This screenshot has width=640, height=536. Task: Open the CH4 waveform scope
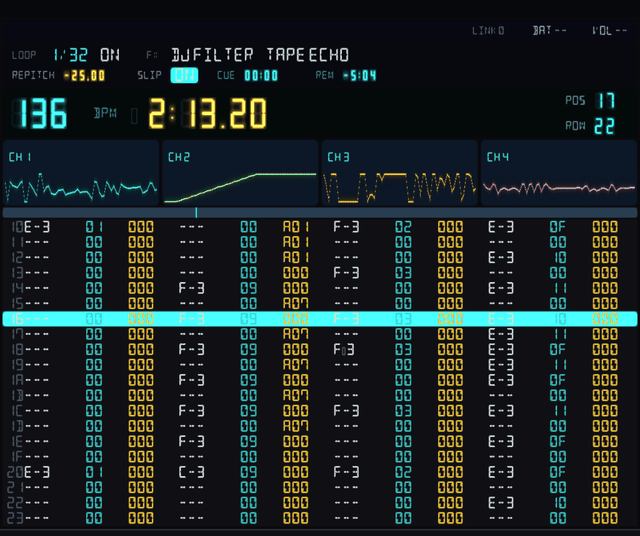(559, 173)
